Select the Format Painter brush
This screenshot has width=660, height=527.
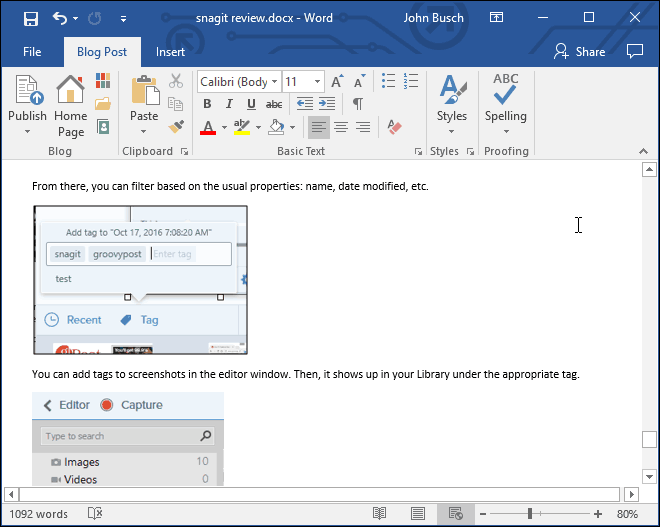[176, 126]
